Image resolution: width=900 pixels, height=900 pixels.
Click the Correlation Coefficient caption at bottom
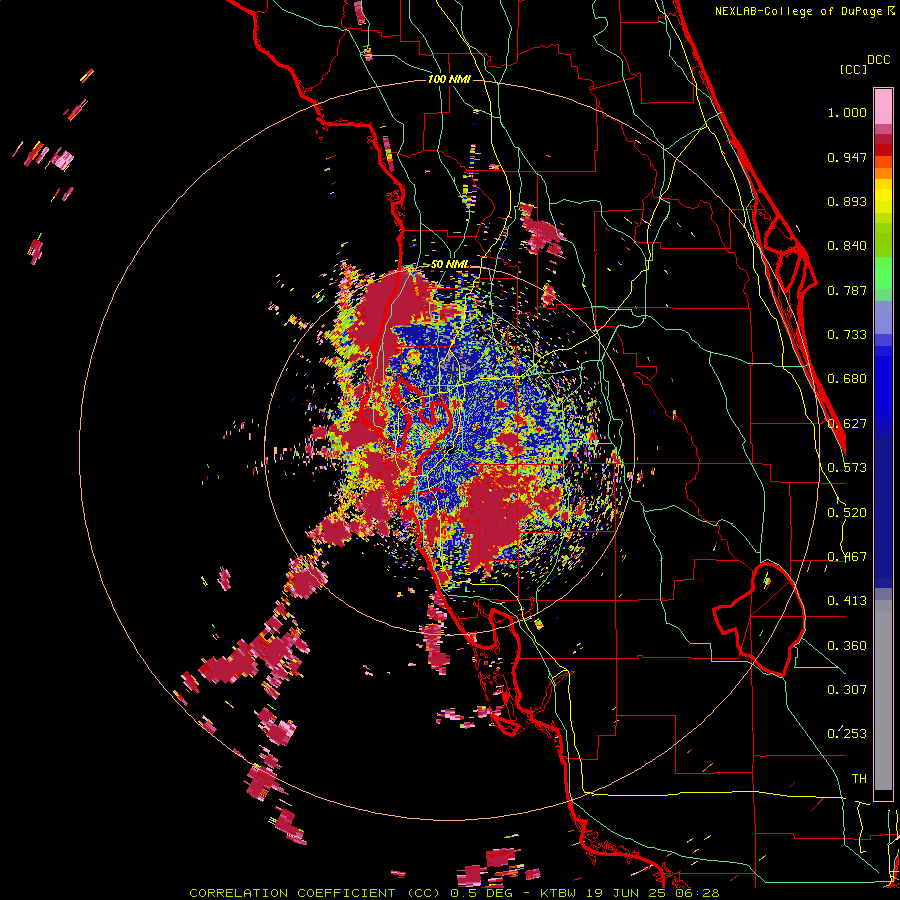454,893
